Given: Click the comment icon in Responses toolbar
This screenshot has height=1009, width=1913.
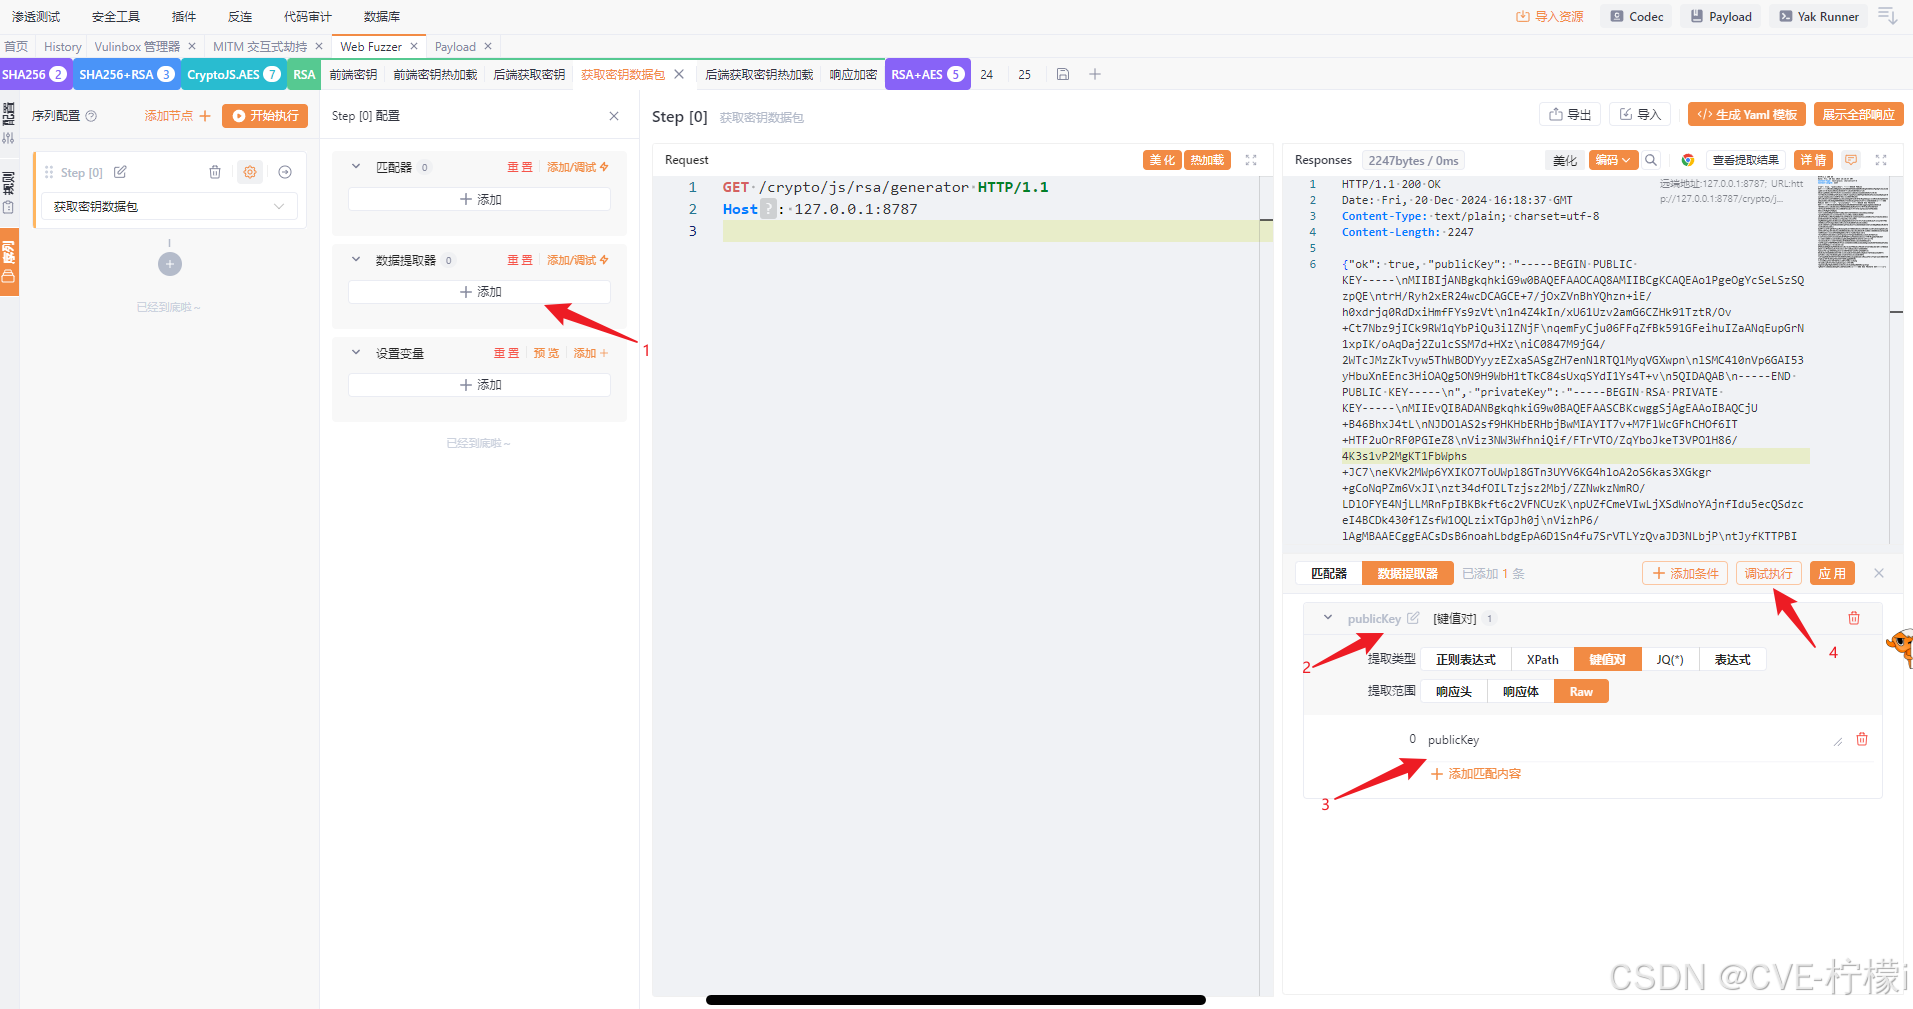Looking at the screenshot, I should (1851, 160).
